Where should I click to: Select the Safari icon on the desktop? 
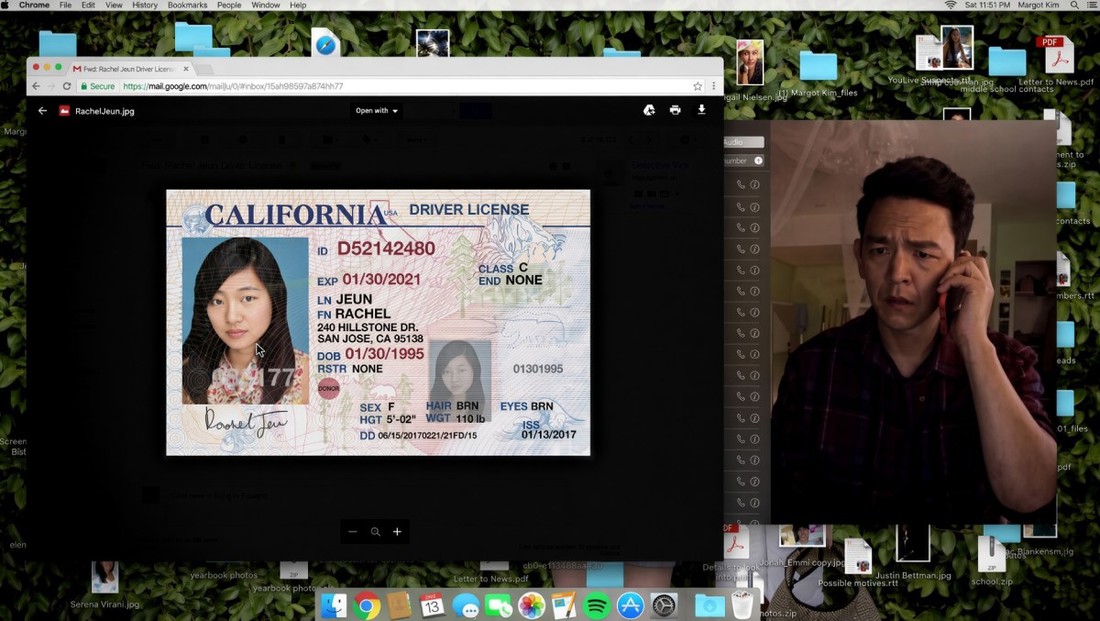(326, 44)
